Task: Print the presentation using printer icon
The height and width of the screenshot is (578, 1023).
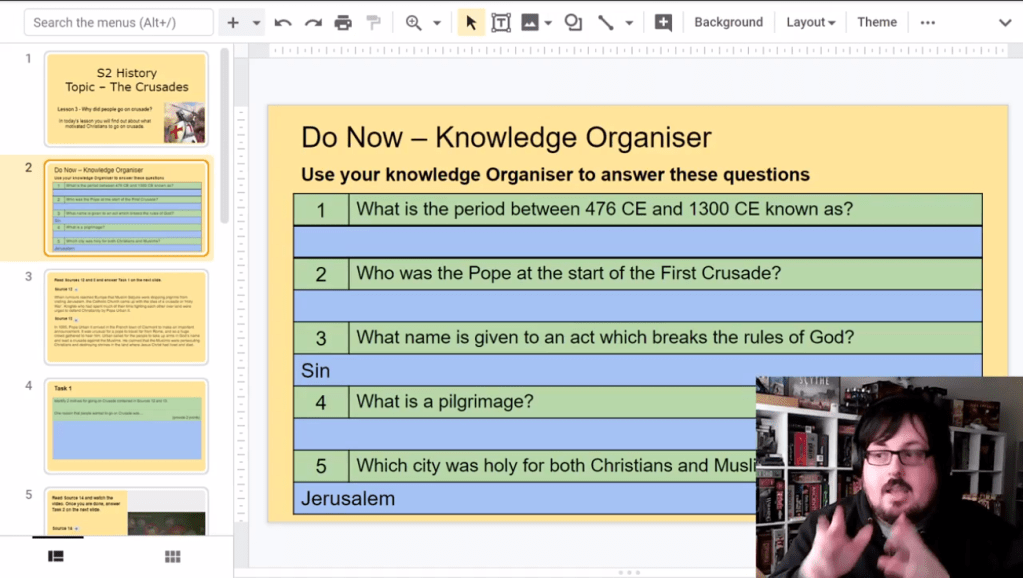Action: pyautogui.click(x=343, y=23)
